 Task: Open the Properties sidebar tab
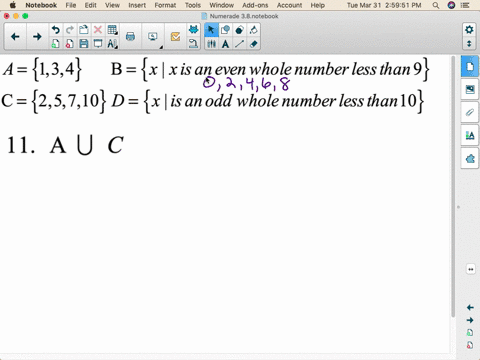pyautogui.click(x=470, y=135)
